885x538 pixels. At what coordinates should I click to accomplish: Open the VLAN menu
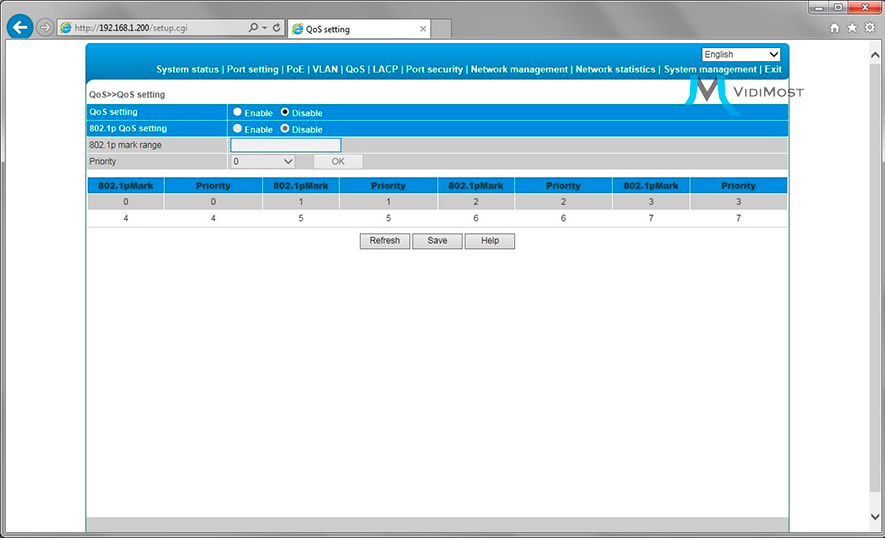(x=324, y=70)
